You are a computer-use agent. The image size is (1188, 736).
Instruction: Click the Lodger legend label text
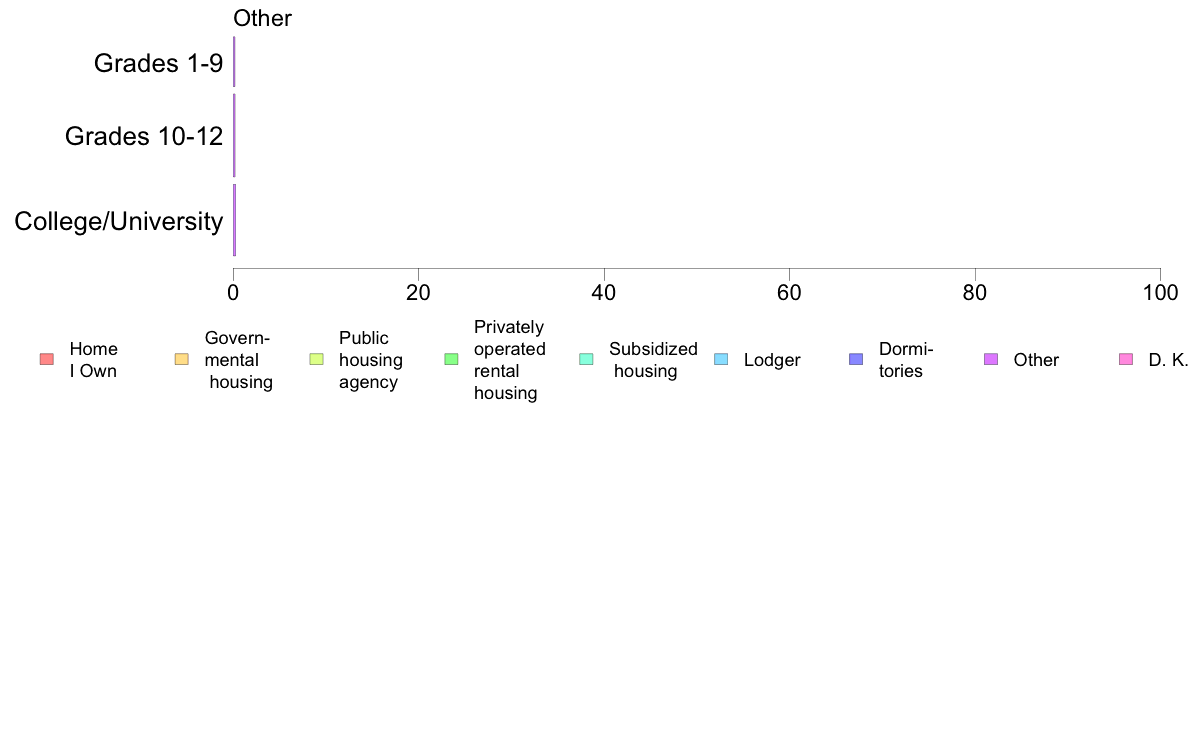pyautogui.click(x=772, y=360)
